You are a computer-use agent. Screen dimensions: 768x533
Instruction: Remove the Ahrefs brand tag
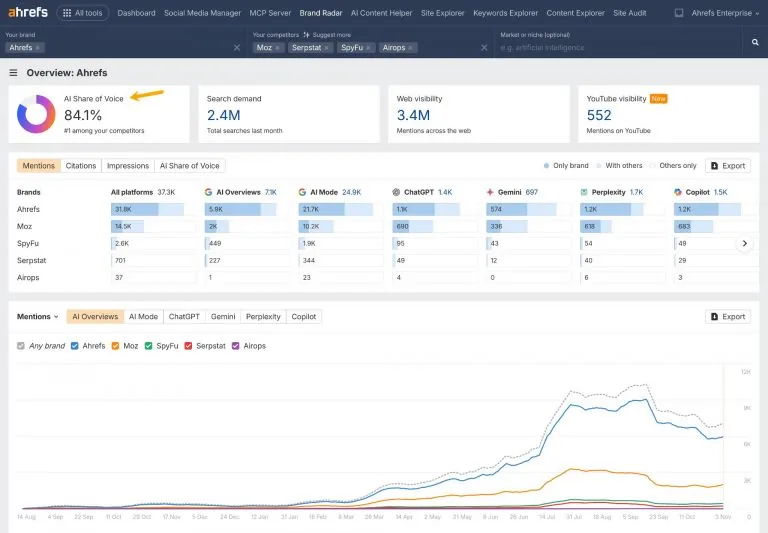point(38,48)
